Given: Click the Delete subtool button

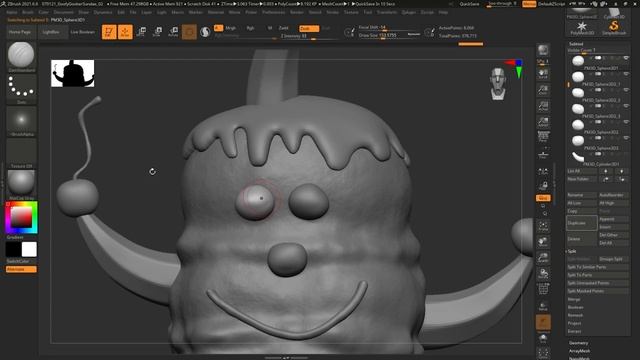Looking at the screenshot, I should click(x=582, y=239).
